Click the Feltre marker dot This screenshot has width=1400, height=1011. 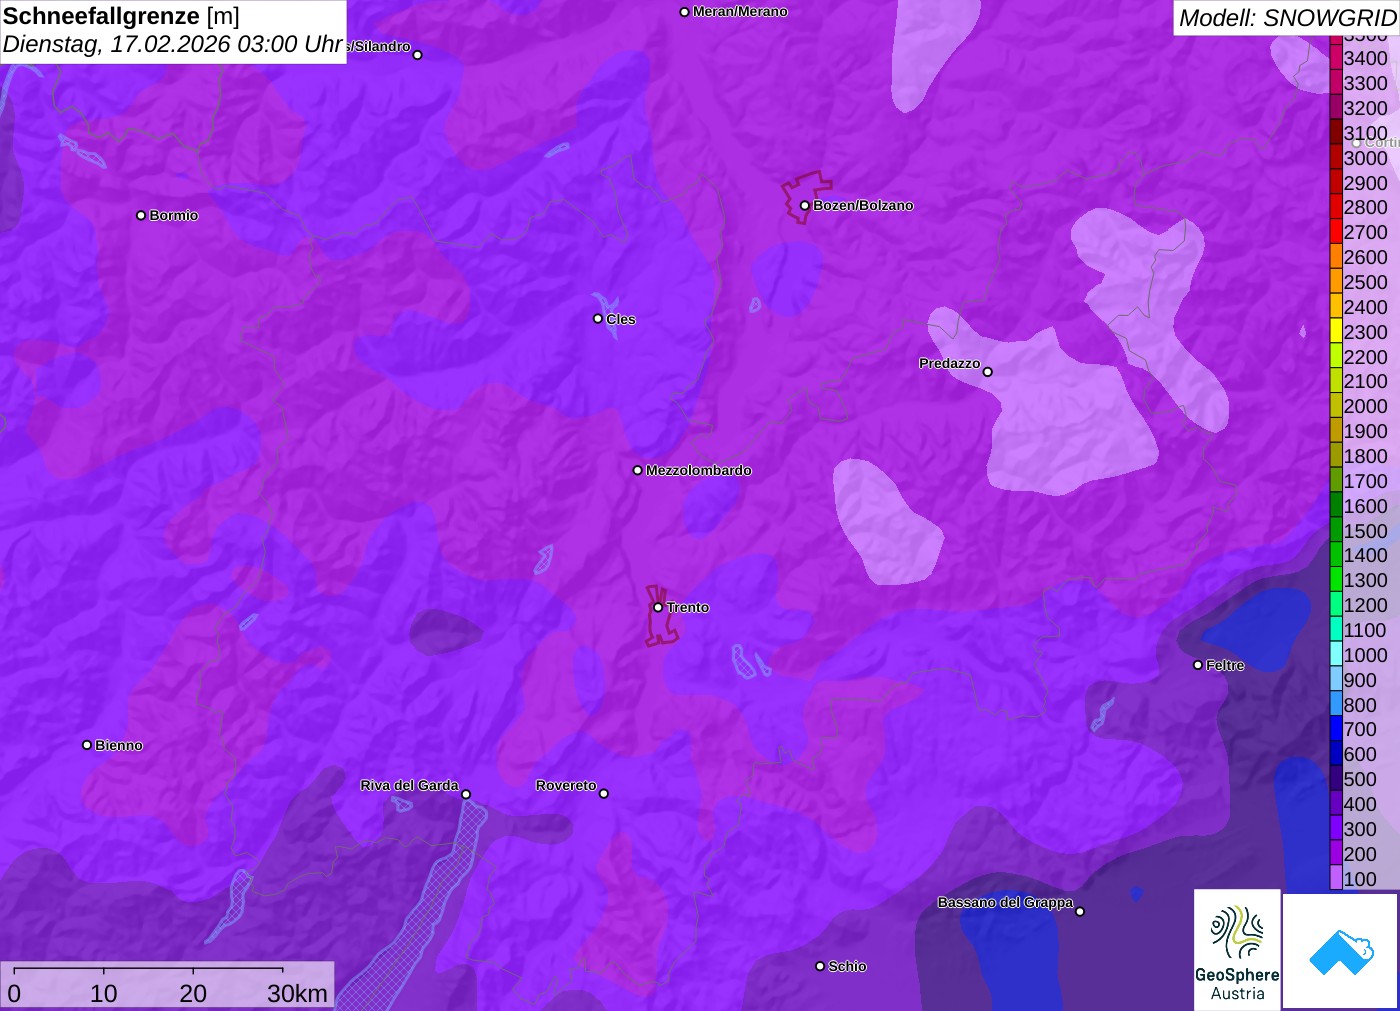click(1198, 665)
